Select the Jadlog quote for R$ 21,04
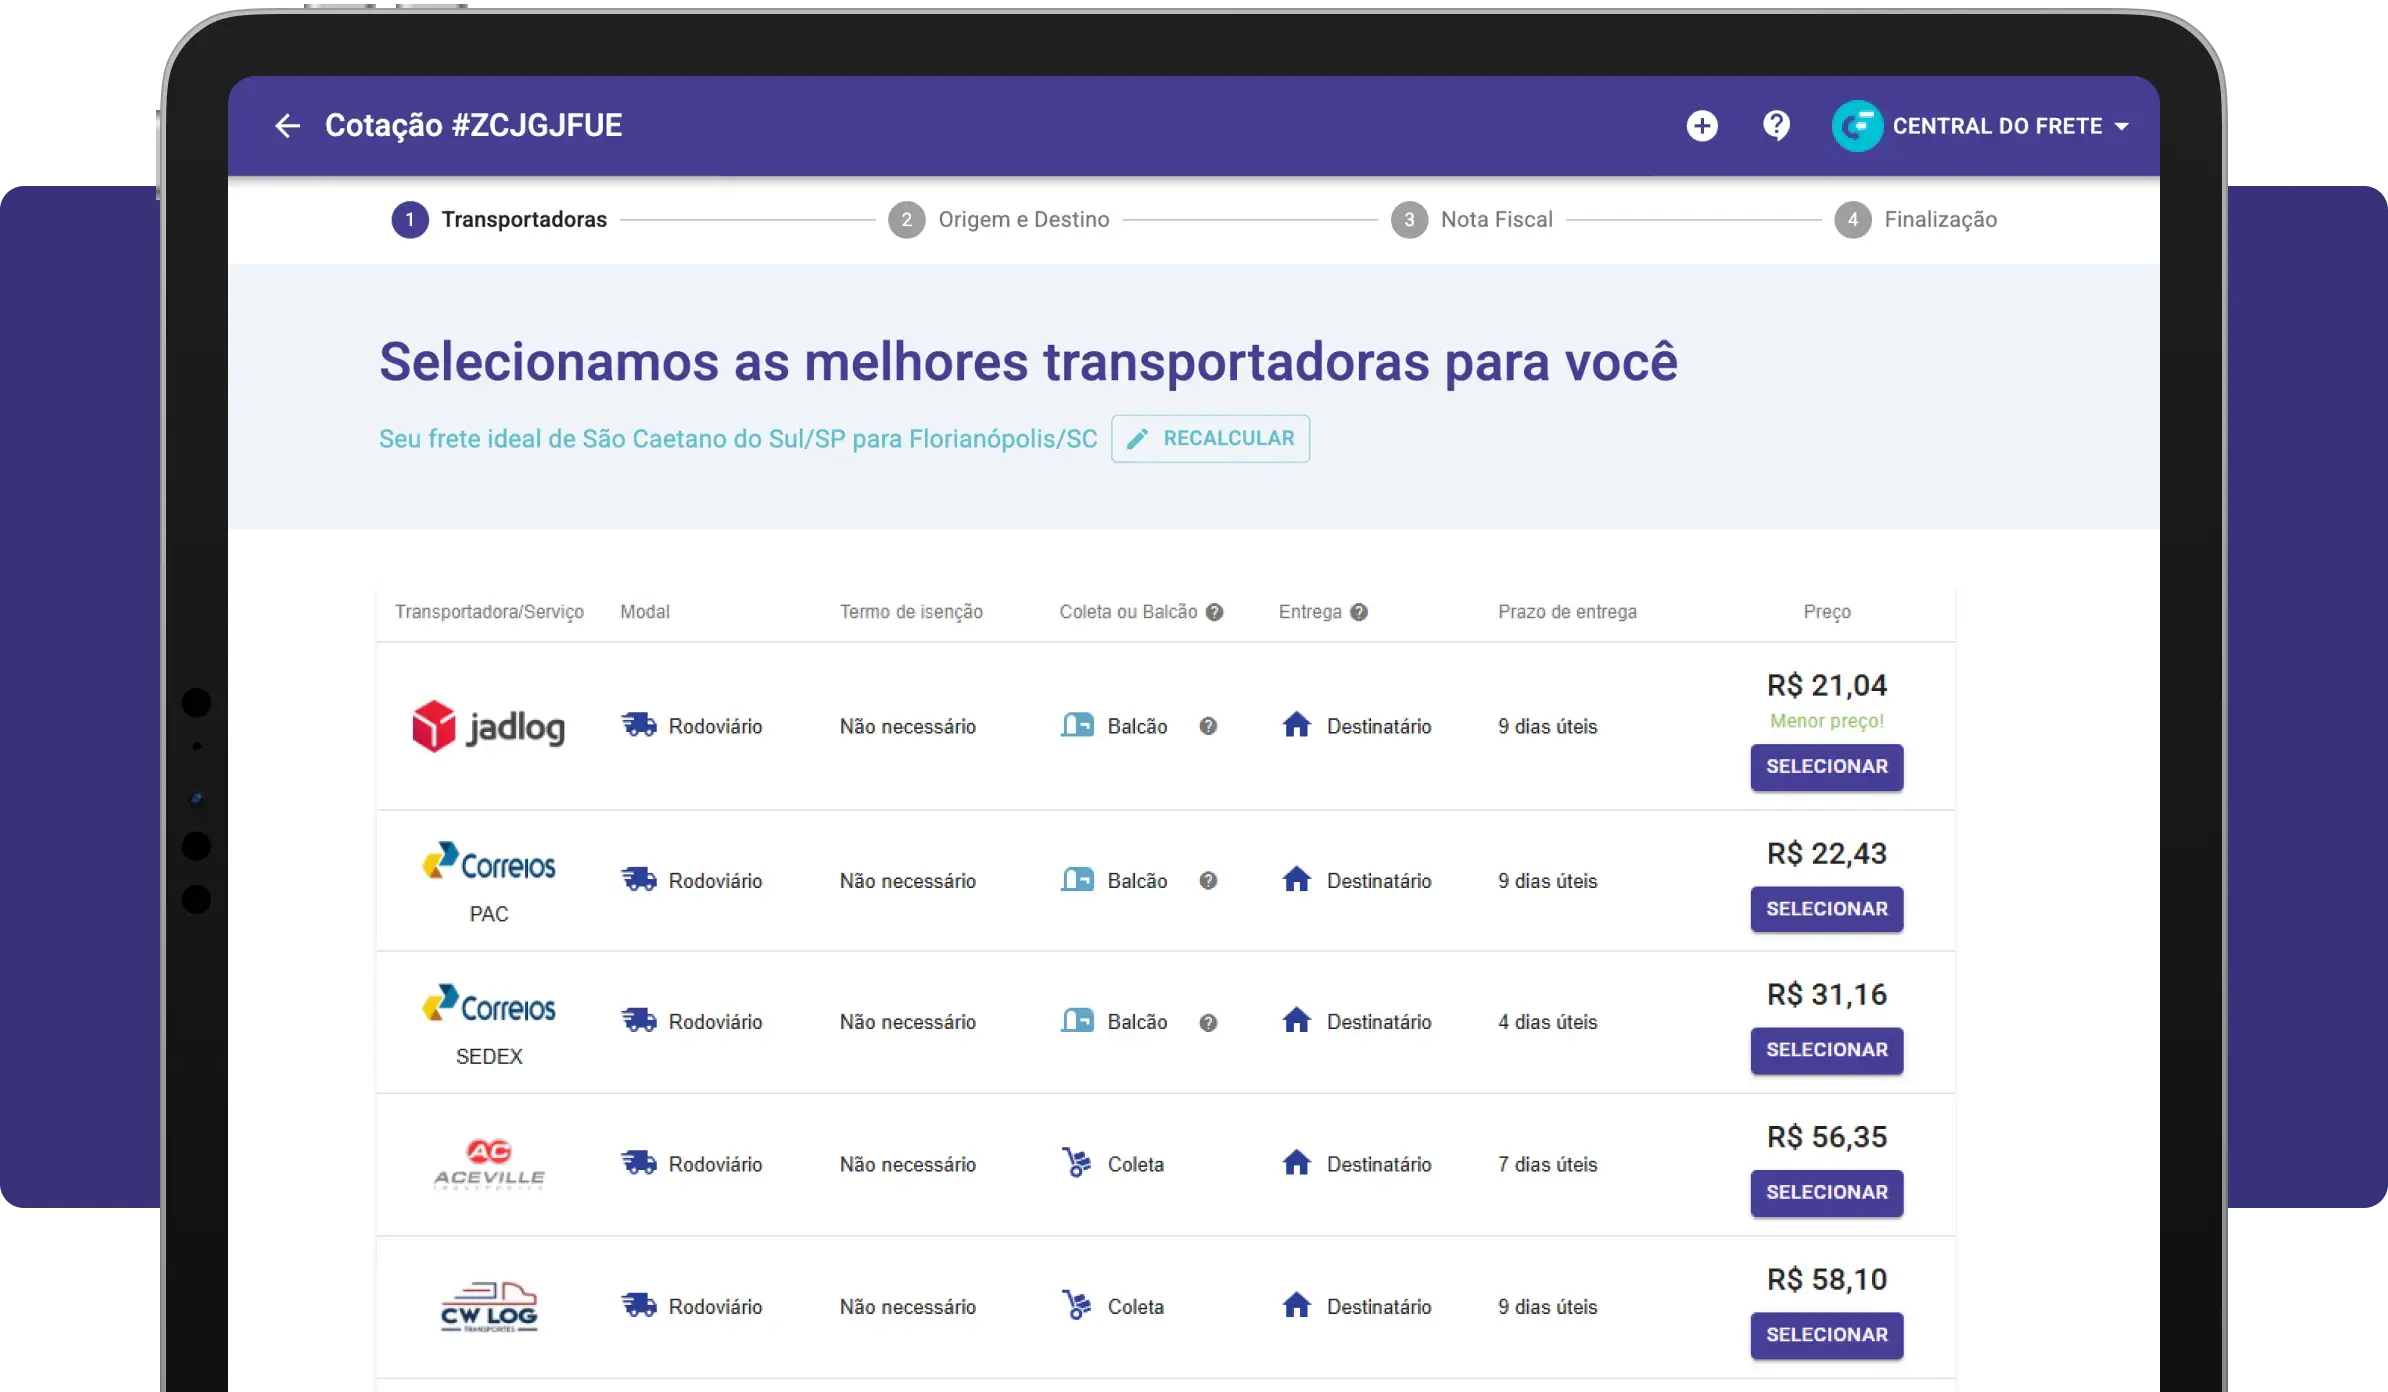 click(1826, 767)
